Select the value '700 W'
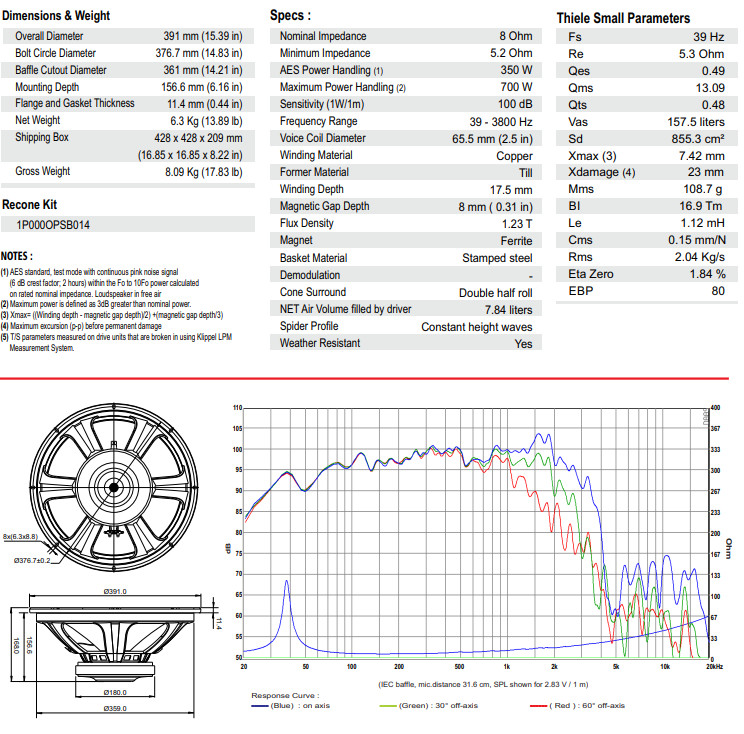 (x=516, y=87)
